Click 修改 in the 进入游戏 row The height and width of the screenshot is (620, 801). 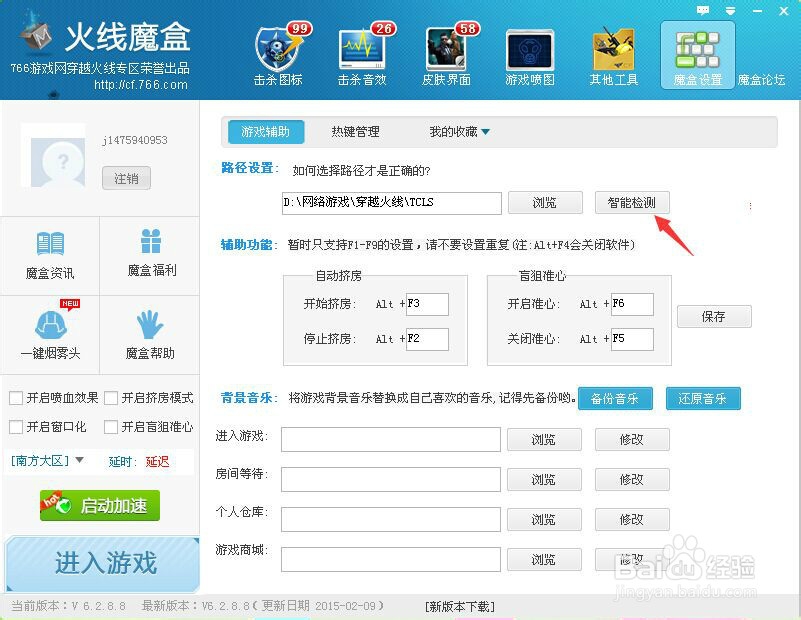632,439
